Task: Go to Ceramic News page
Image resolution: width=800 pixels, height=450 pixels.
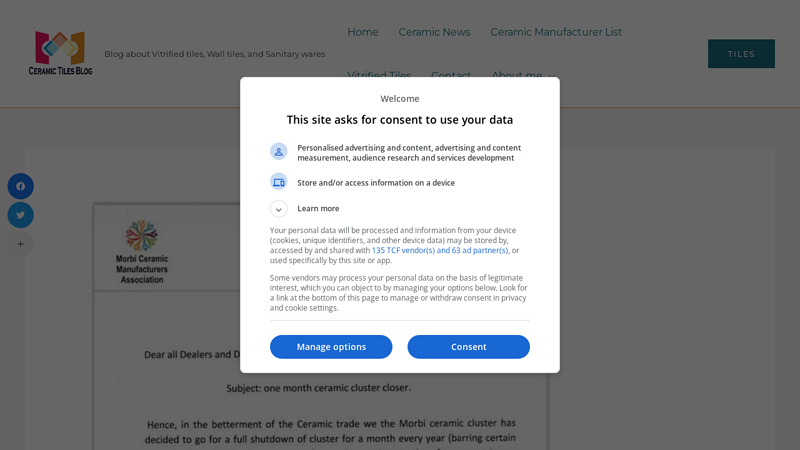Action: (x=434, y=32)
